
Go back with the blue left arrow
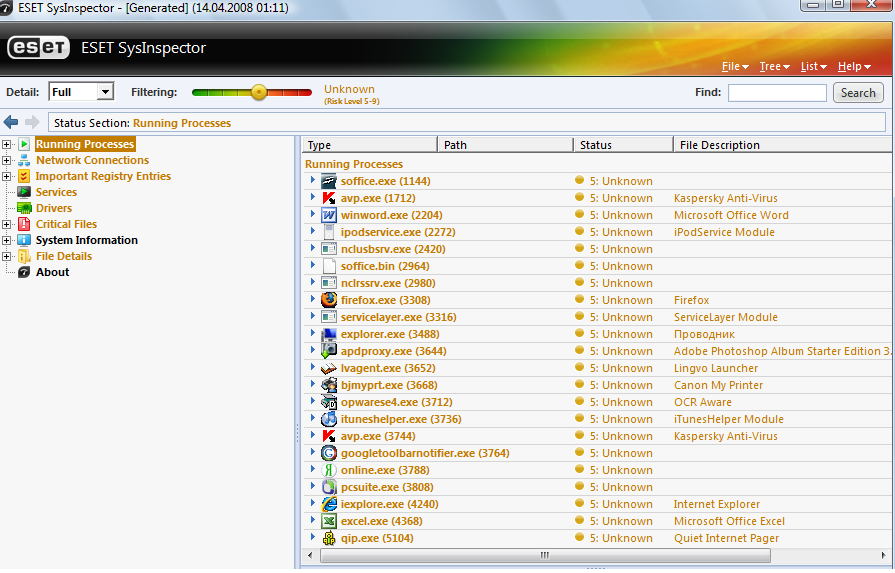11,122
